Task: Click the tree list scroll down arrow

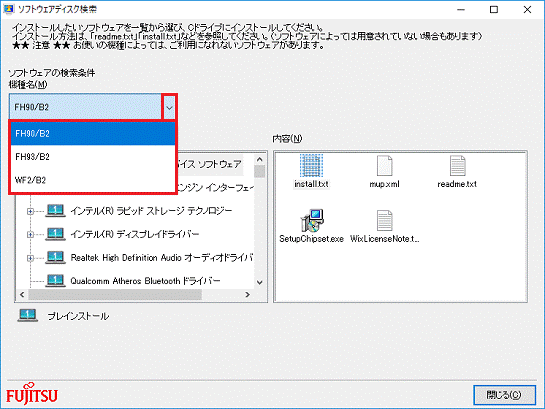Action: click(x=260, y=283)
